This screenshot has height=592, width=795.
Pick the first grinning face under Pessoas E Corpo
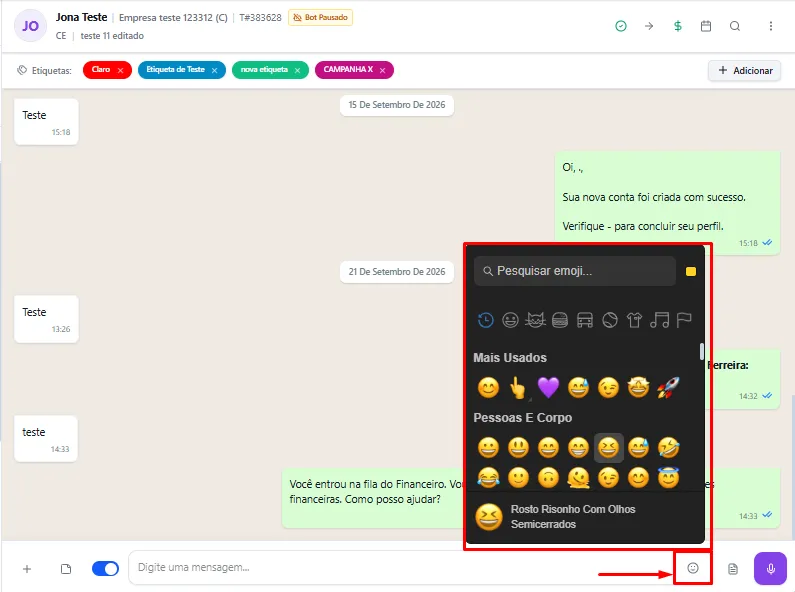pyautogui.click(x=488, y=448)
